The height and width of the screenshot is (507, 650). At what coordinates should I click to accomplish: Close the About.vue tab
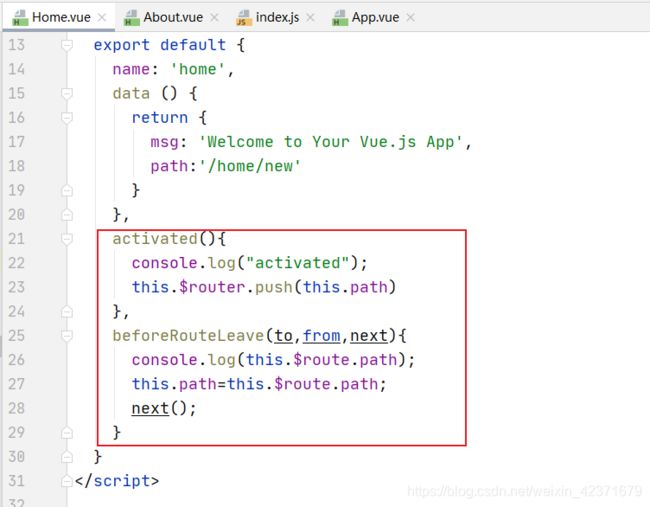(x=213, y=17)
